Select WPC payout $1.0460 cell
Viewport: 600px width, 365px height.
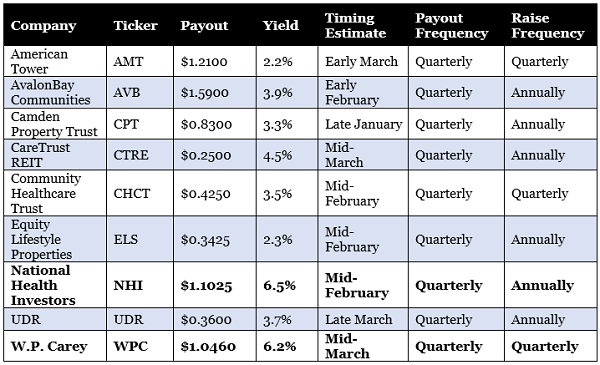pos(215,346)
